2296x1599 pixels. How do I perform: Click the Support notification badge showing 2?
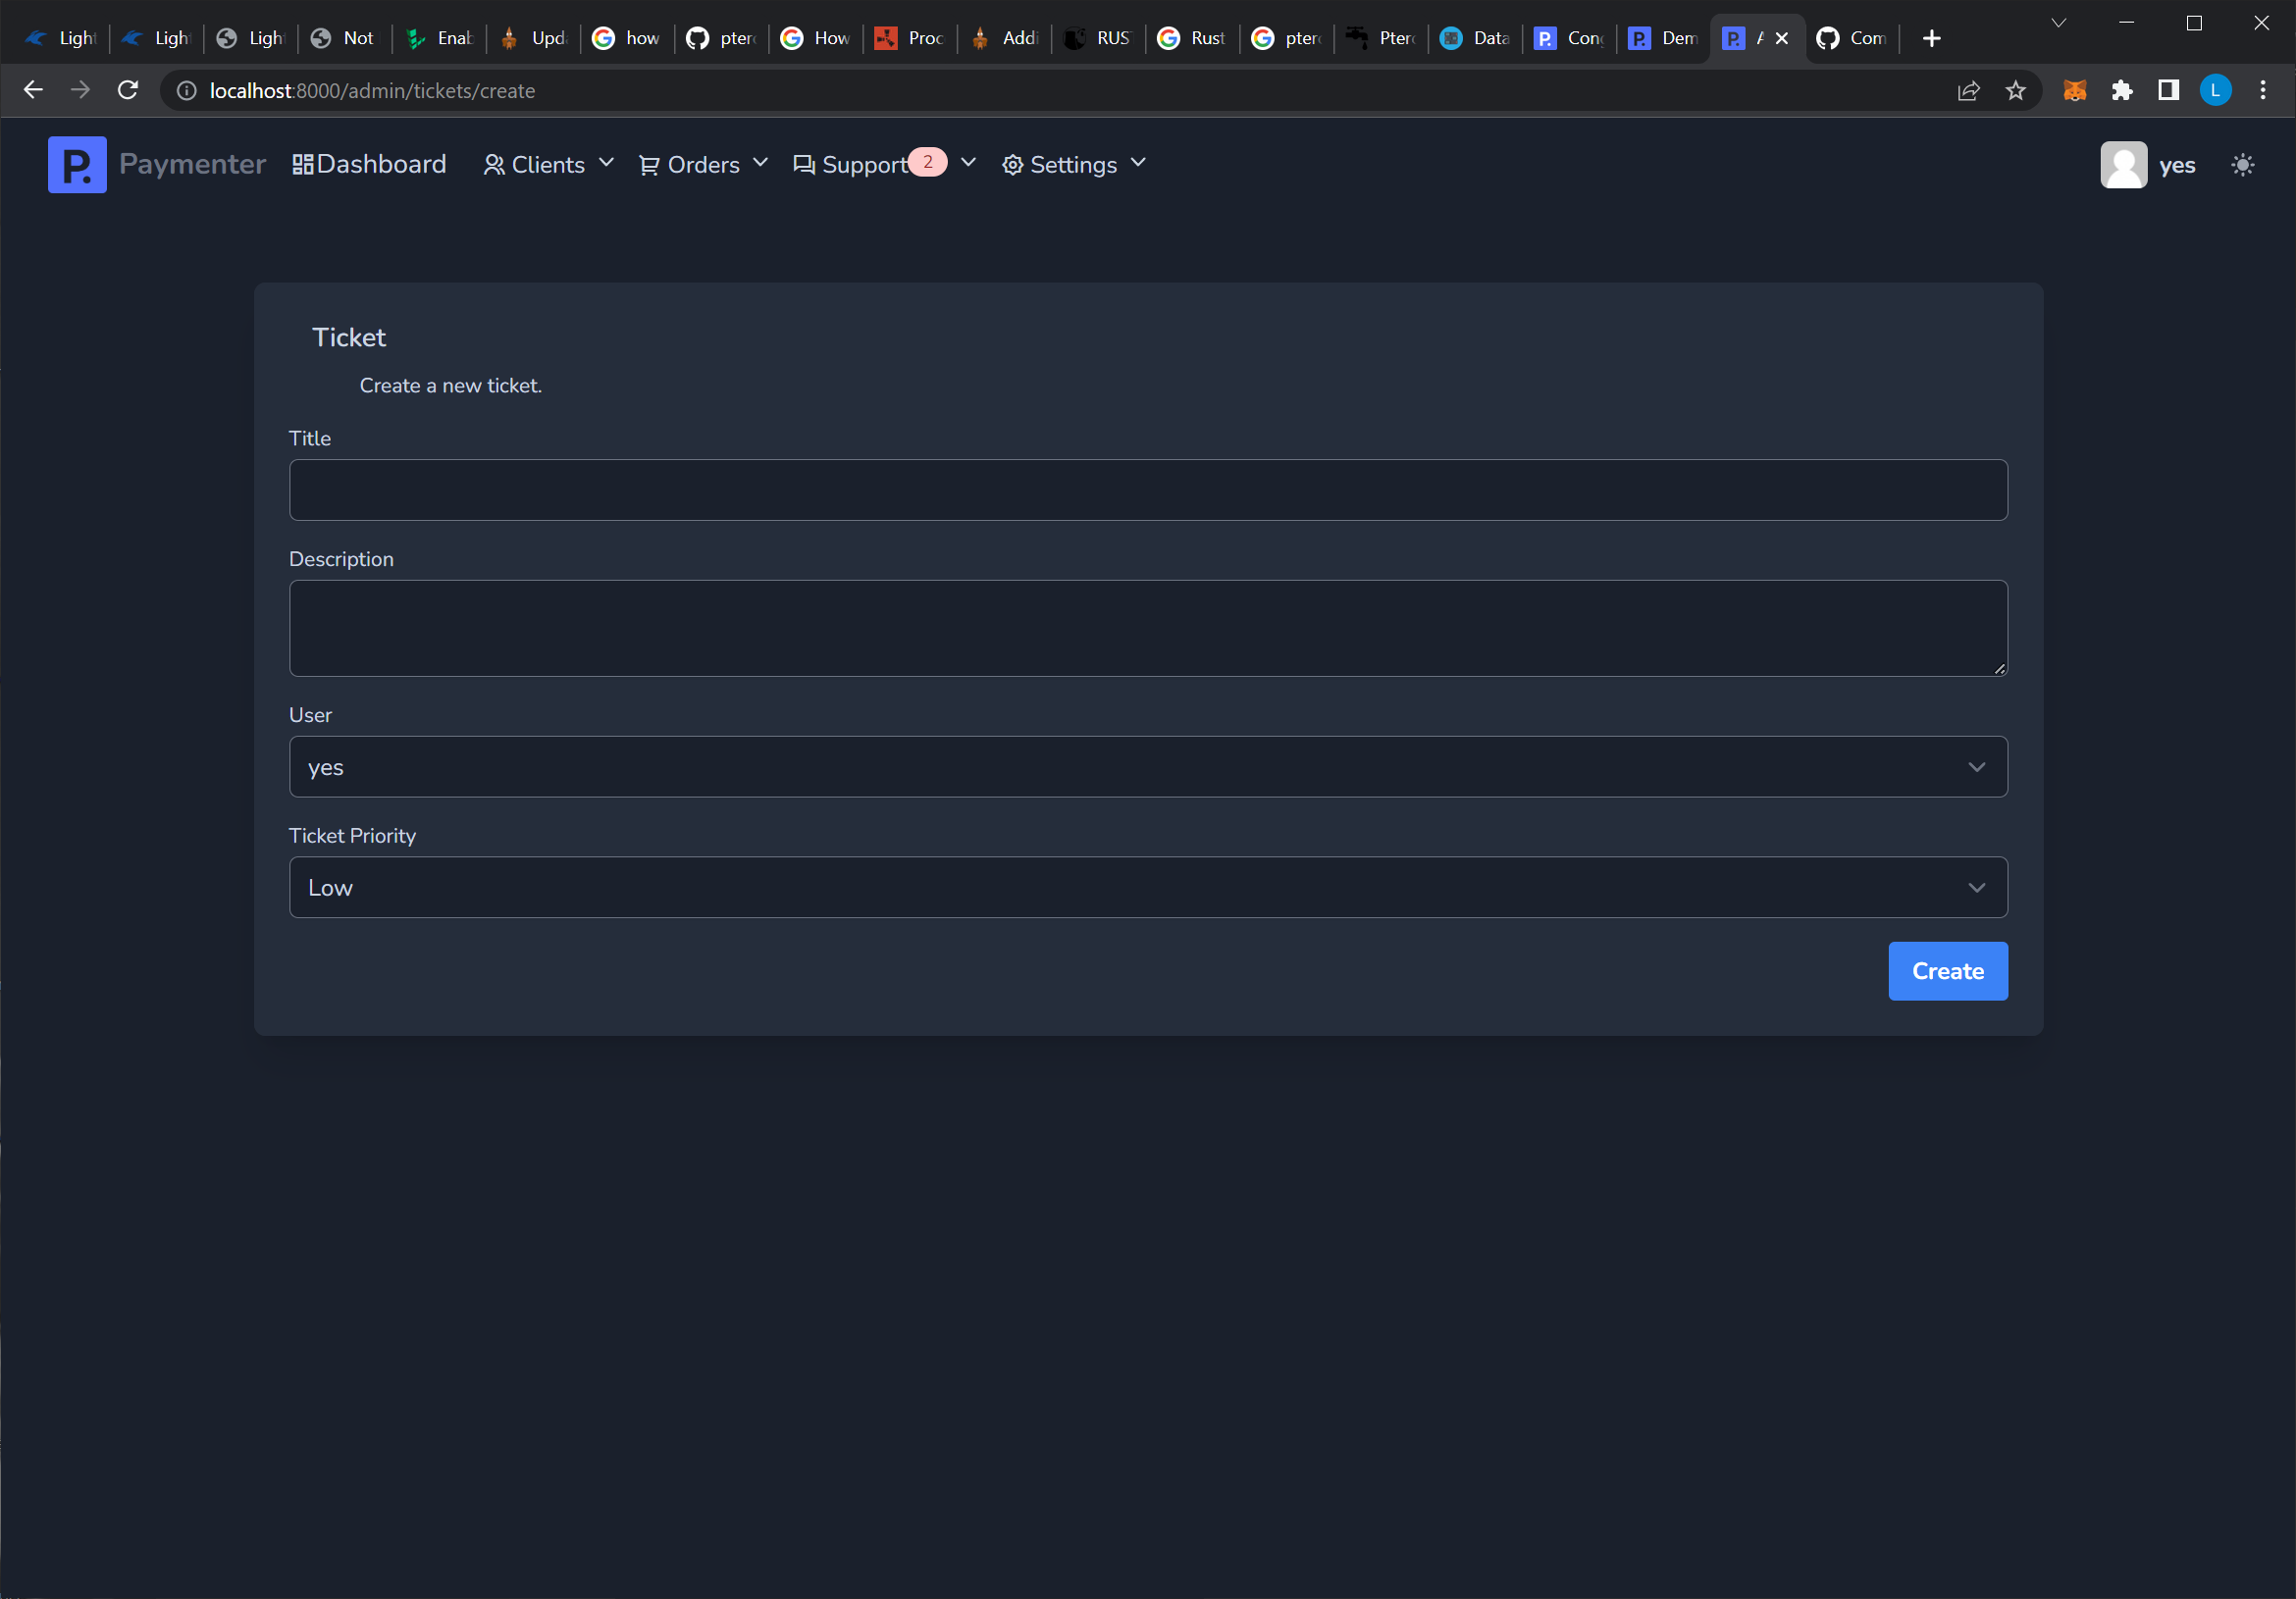click(x=928, y=161)
